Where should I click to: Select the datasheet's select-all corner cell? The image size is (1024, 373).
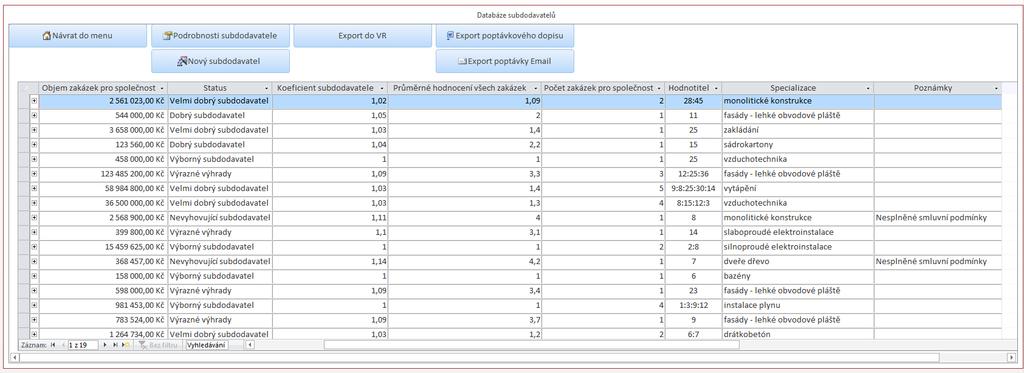coord(28,88)
